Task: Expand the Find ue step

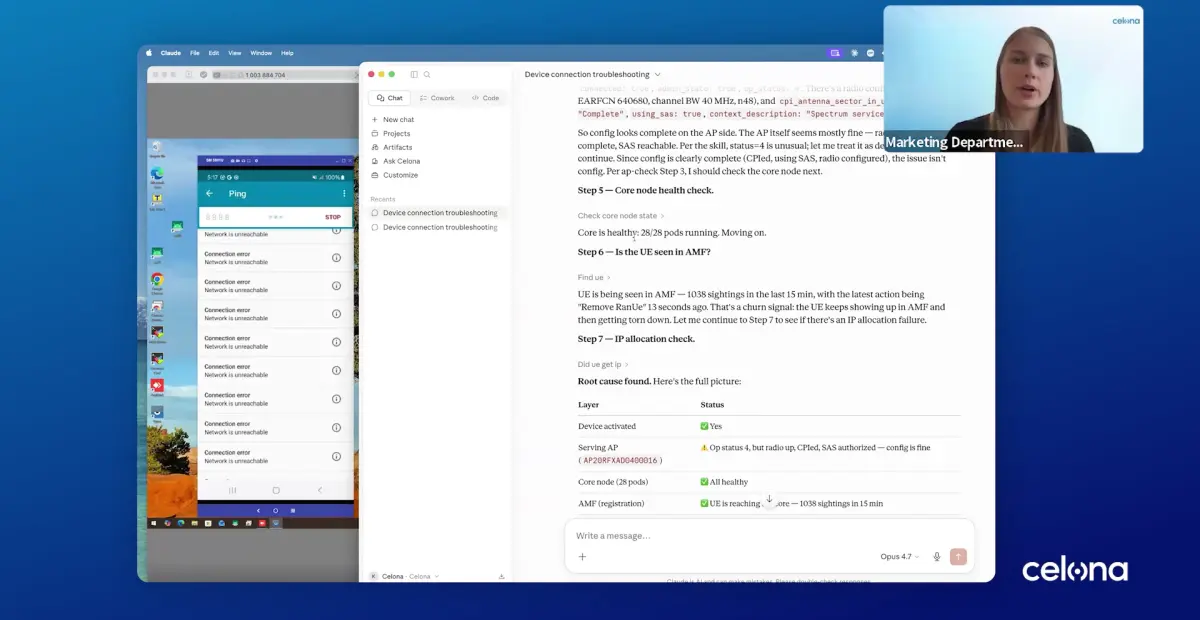Action: point(594,277)
